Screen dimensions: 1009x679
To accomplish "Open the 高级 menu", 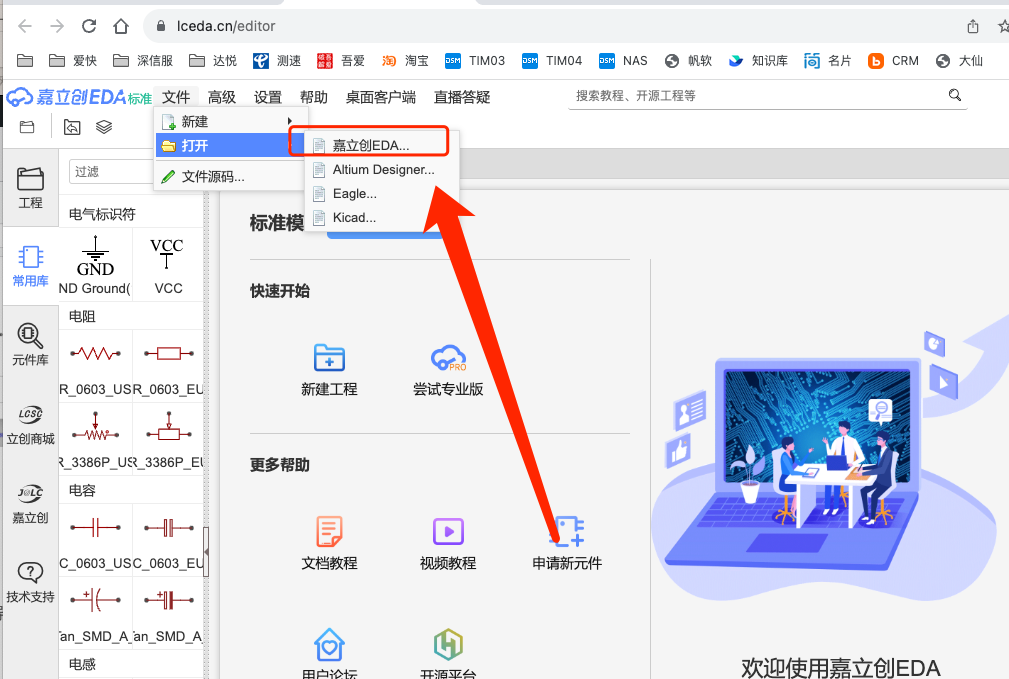I will pyautogui.click(x=222, y=97).
